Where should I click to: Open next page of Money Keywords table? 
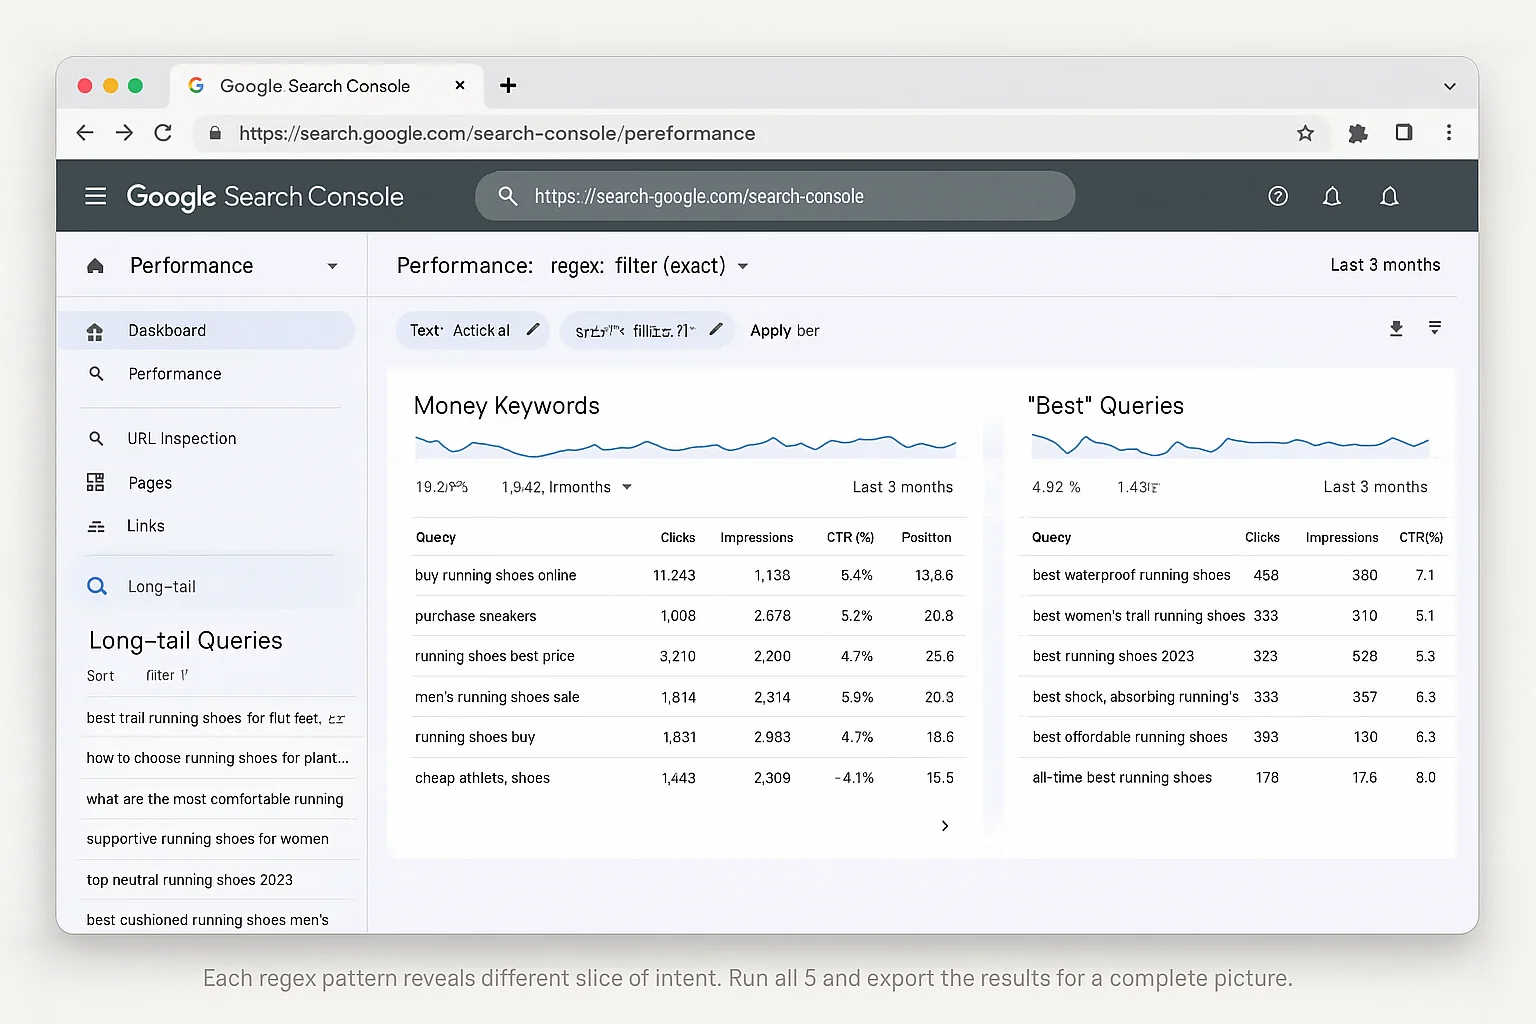point(944,826)
